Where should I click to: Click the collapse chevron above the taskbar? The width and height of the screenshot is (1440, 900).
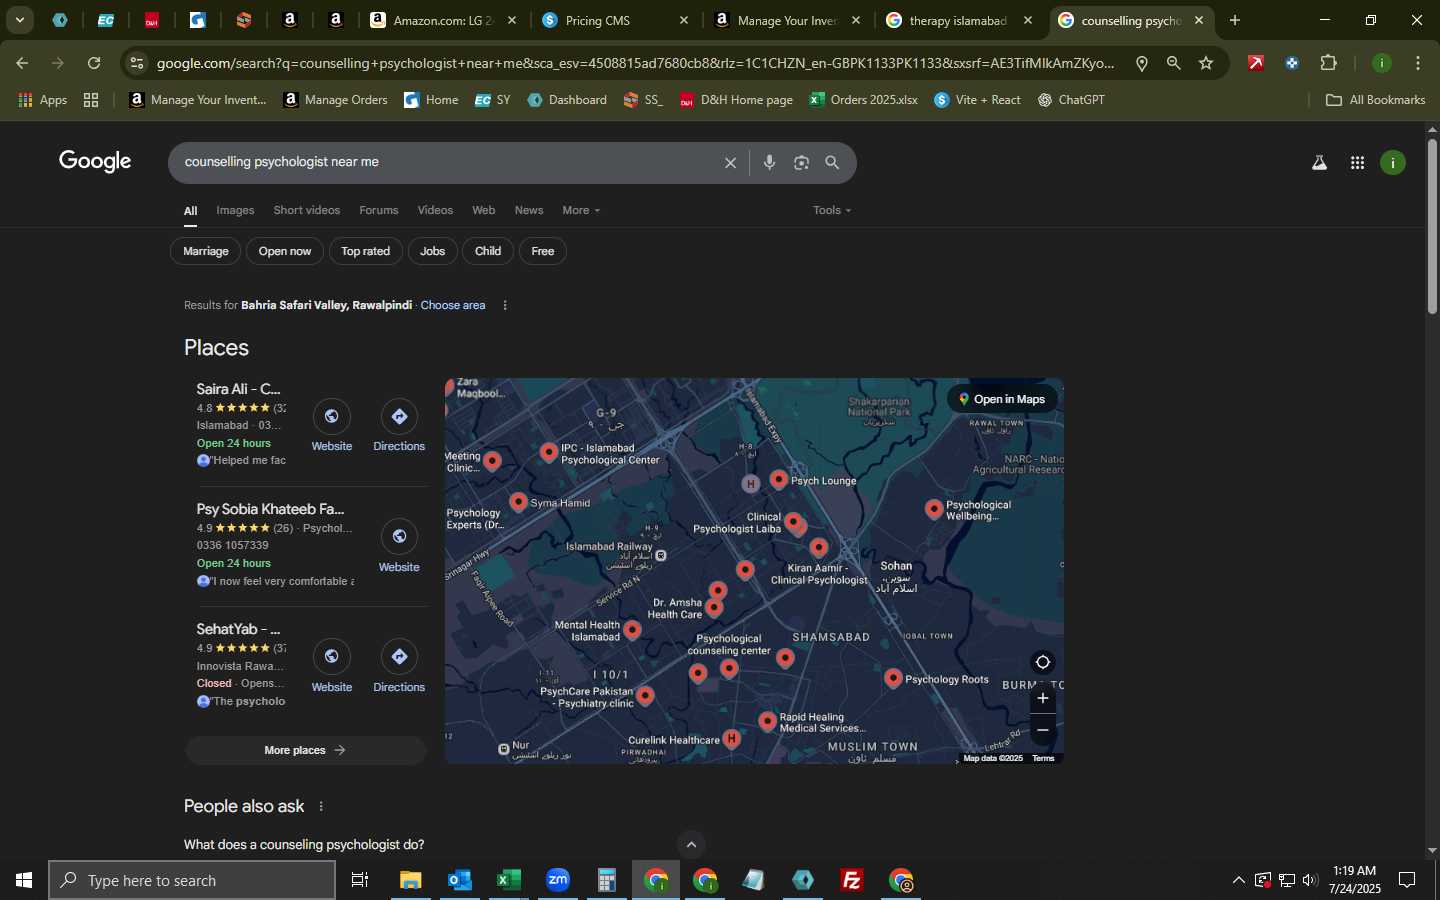(x=691, y=845)
